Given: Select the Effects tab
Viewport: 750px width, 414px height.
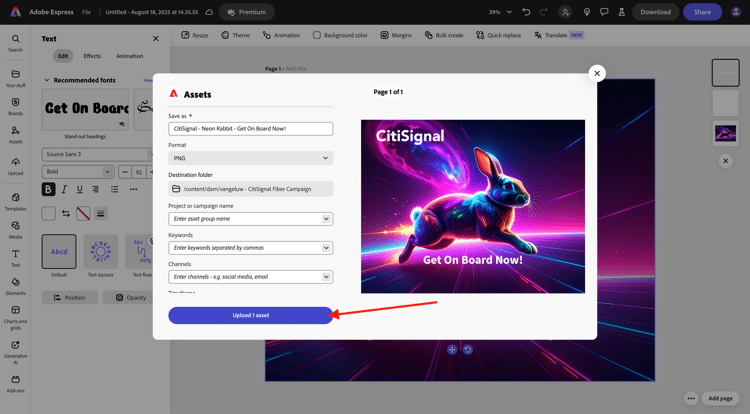Looking at the screenshot, I should pyautogui.click(x=92, y=56).
